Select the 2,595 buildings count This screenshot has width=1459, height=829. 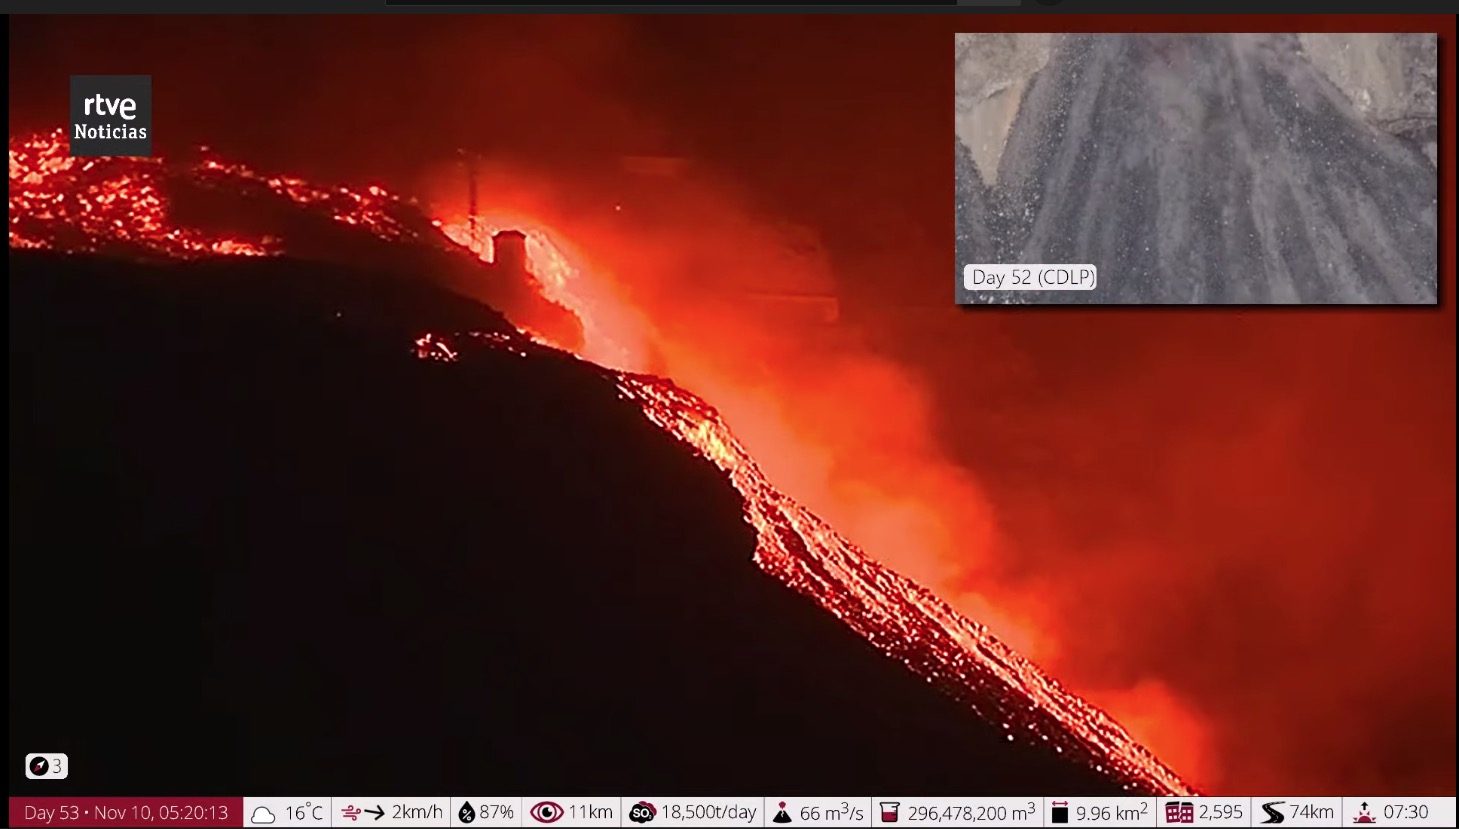[x=1220, y=812]
